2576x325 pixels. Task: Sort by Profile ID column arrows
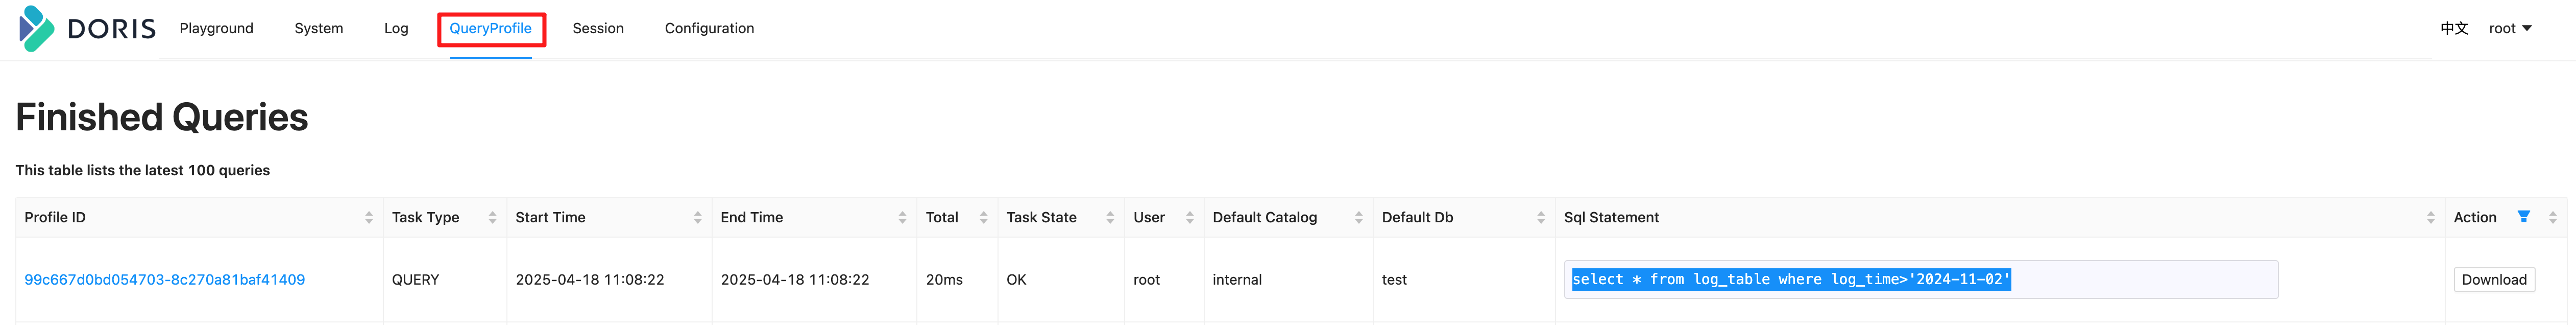point(369,217)
